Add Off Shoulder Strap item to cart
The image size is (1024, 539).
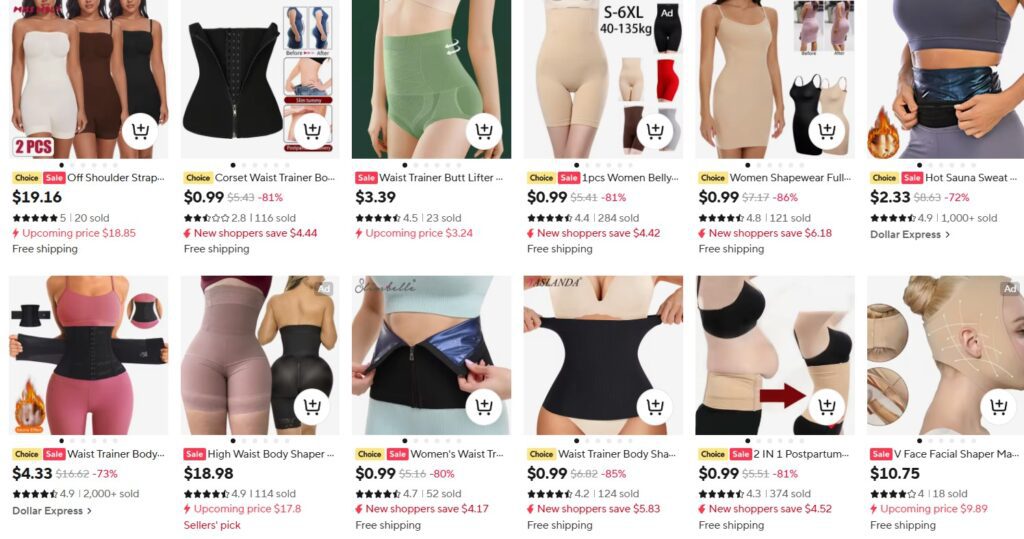[x=140, y=131]
